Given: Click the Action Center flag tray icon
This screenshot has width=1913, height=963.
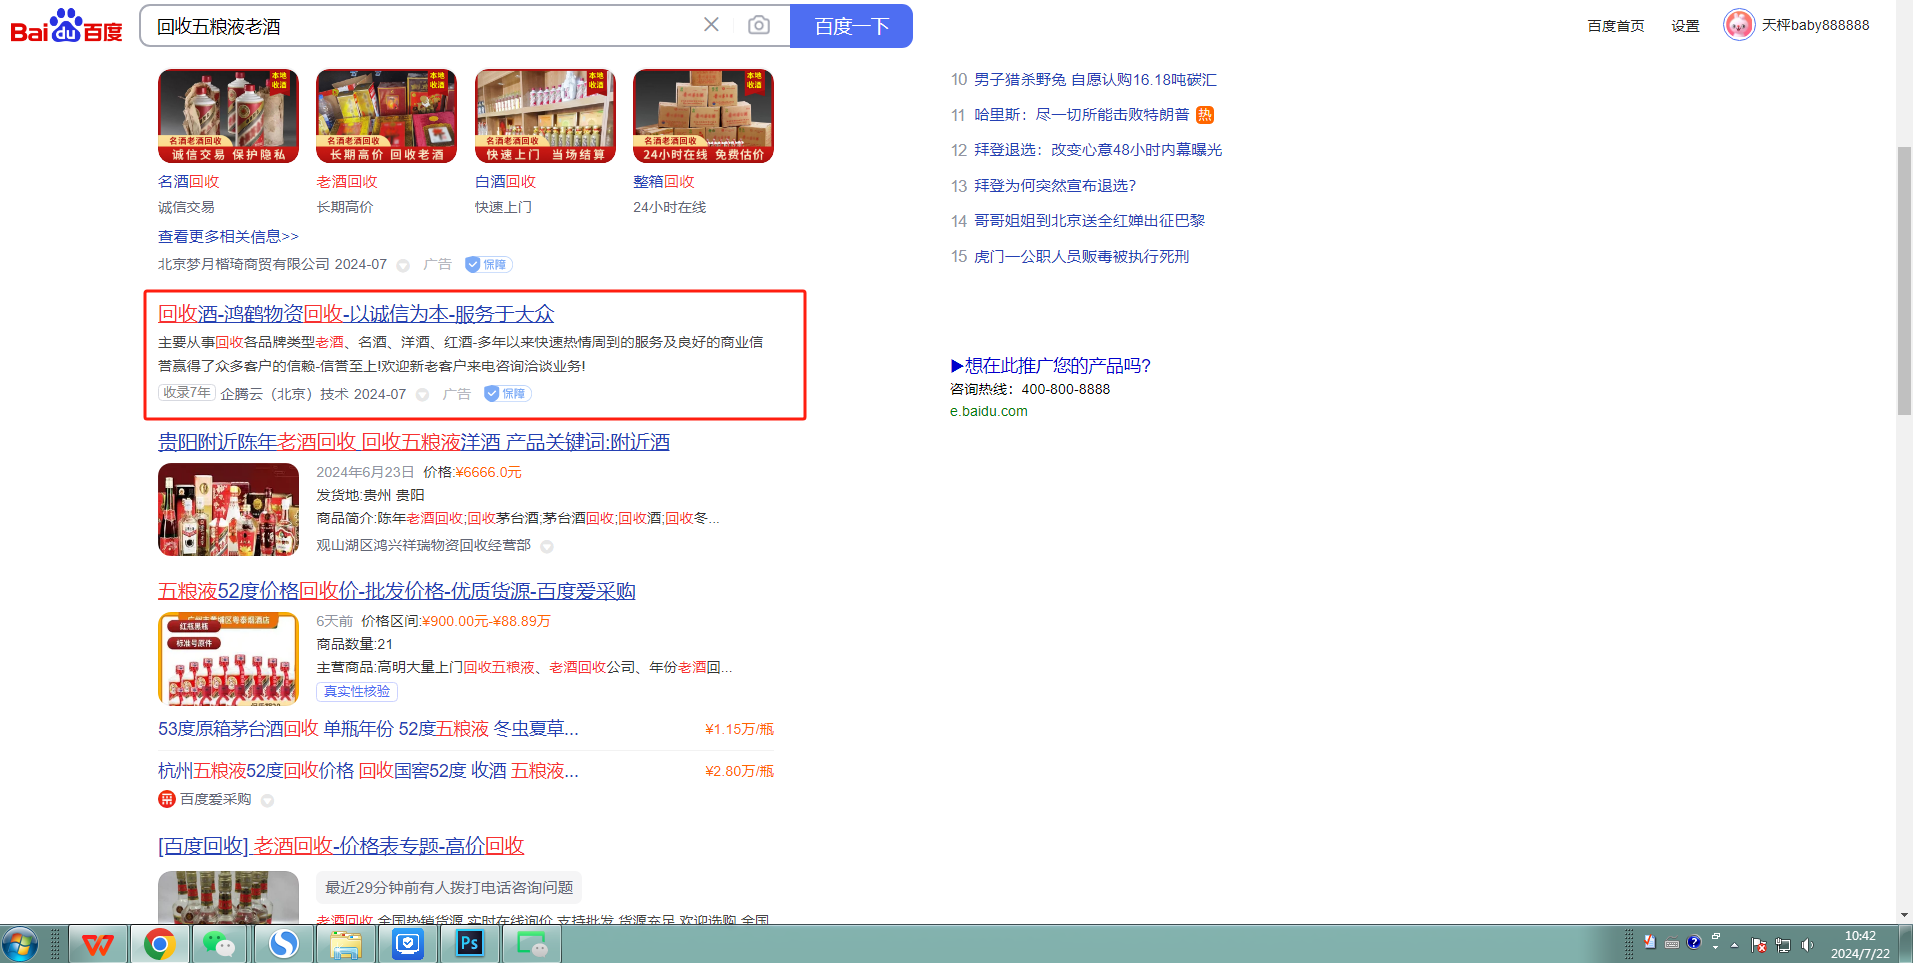Looking at the screenshot, I should [x=1759, y=945].
